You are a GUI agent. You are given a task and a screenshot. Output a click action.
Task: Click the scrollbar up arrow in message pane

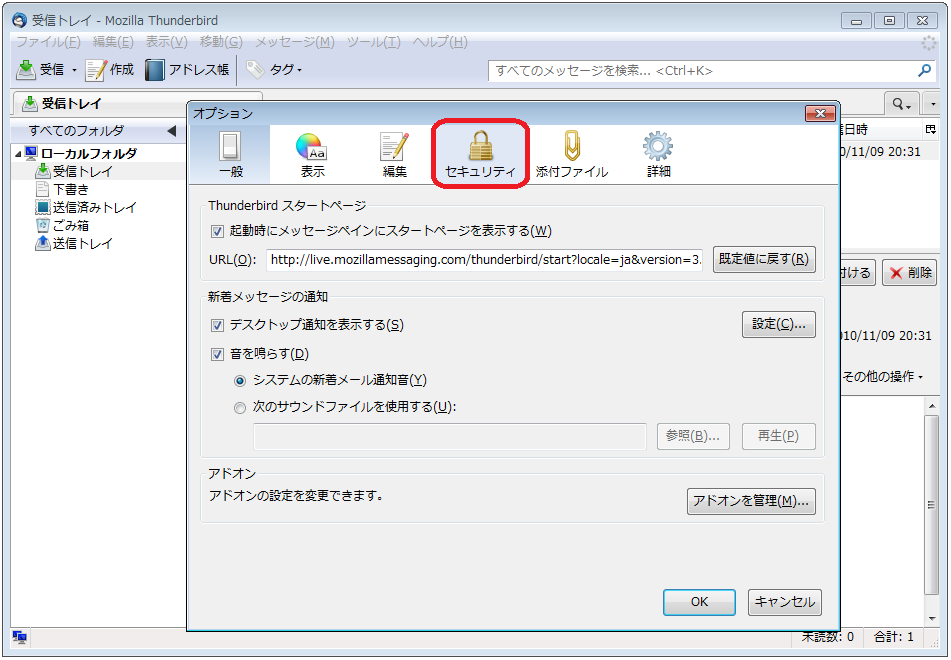tap(932, 405)
